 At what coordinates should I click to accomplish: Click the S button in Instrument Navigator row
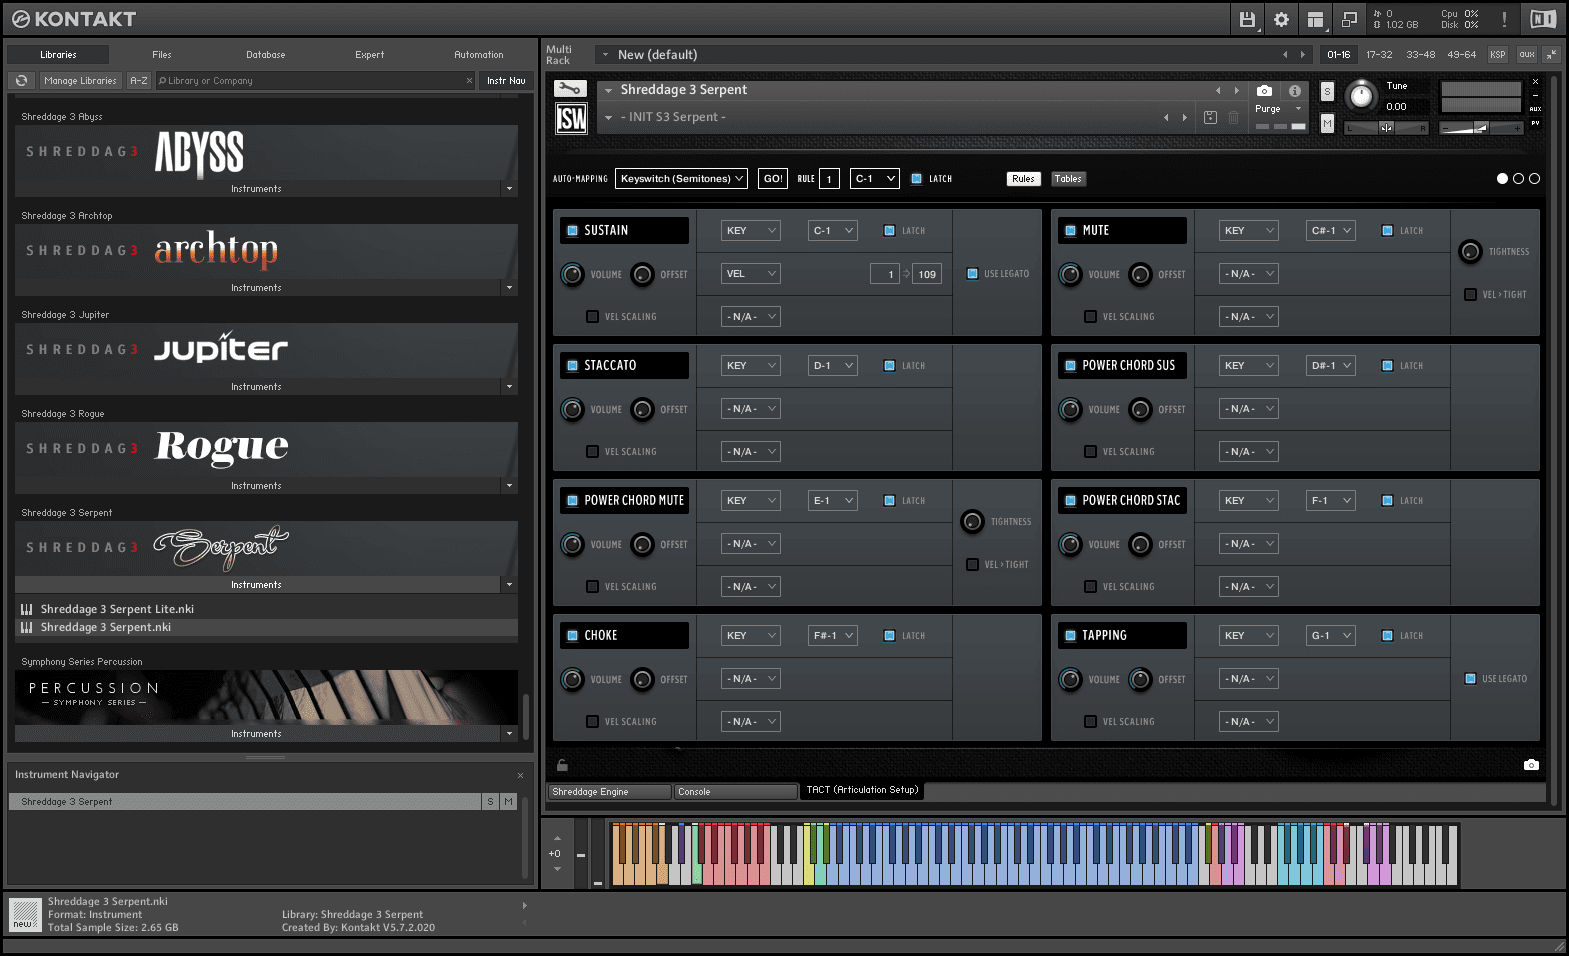click(490, 802)
